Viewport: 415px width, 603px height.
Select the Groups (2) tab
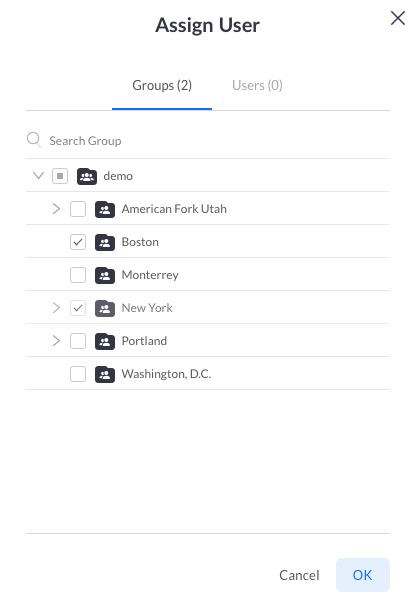point(162,85)
